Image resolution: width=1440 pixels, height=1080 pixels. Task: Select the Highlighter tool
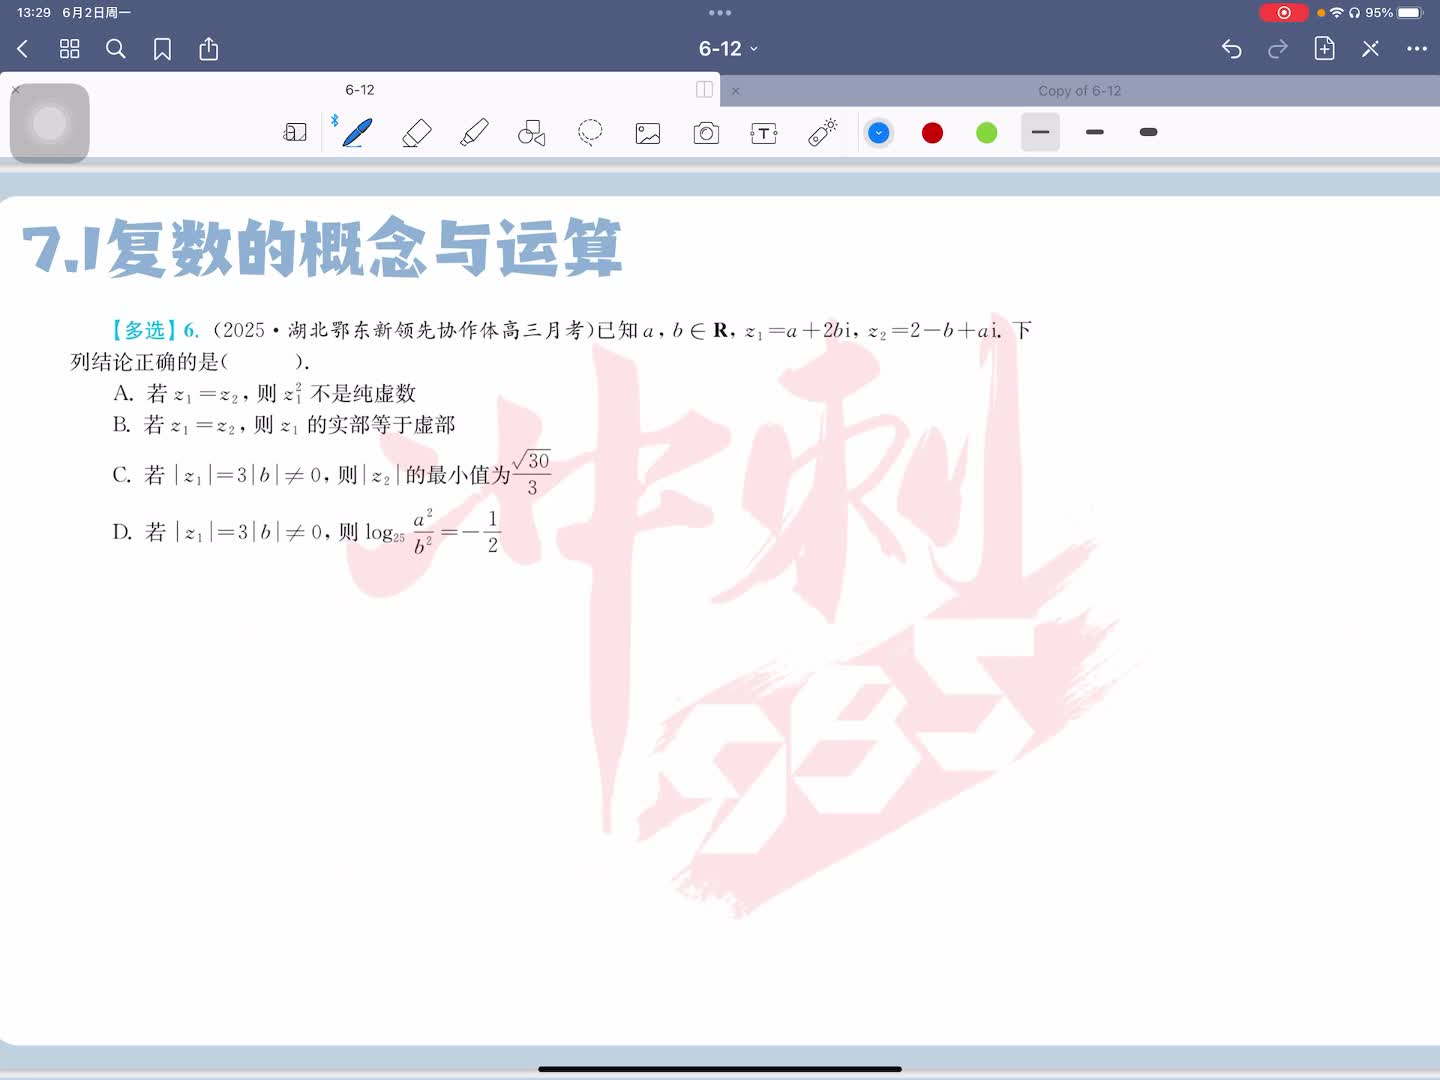click(x=474, y=133)
